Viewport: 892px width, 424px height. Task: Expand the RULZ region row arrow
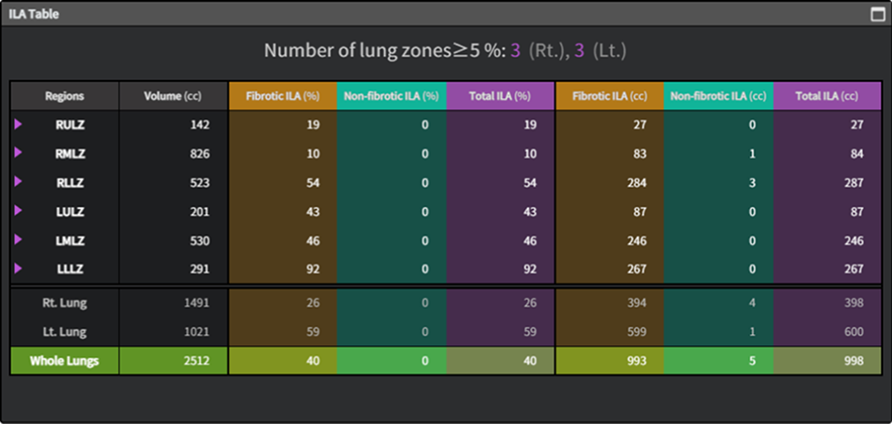pyautogui.click(x=18, y=124)
